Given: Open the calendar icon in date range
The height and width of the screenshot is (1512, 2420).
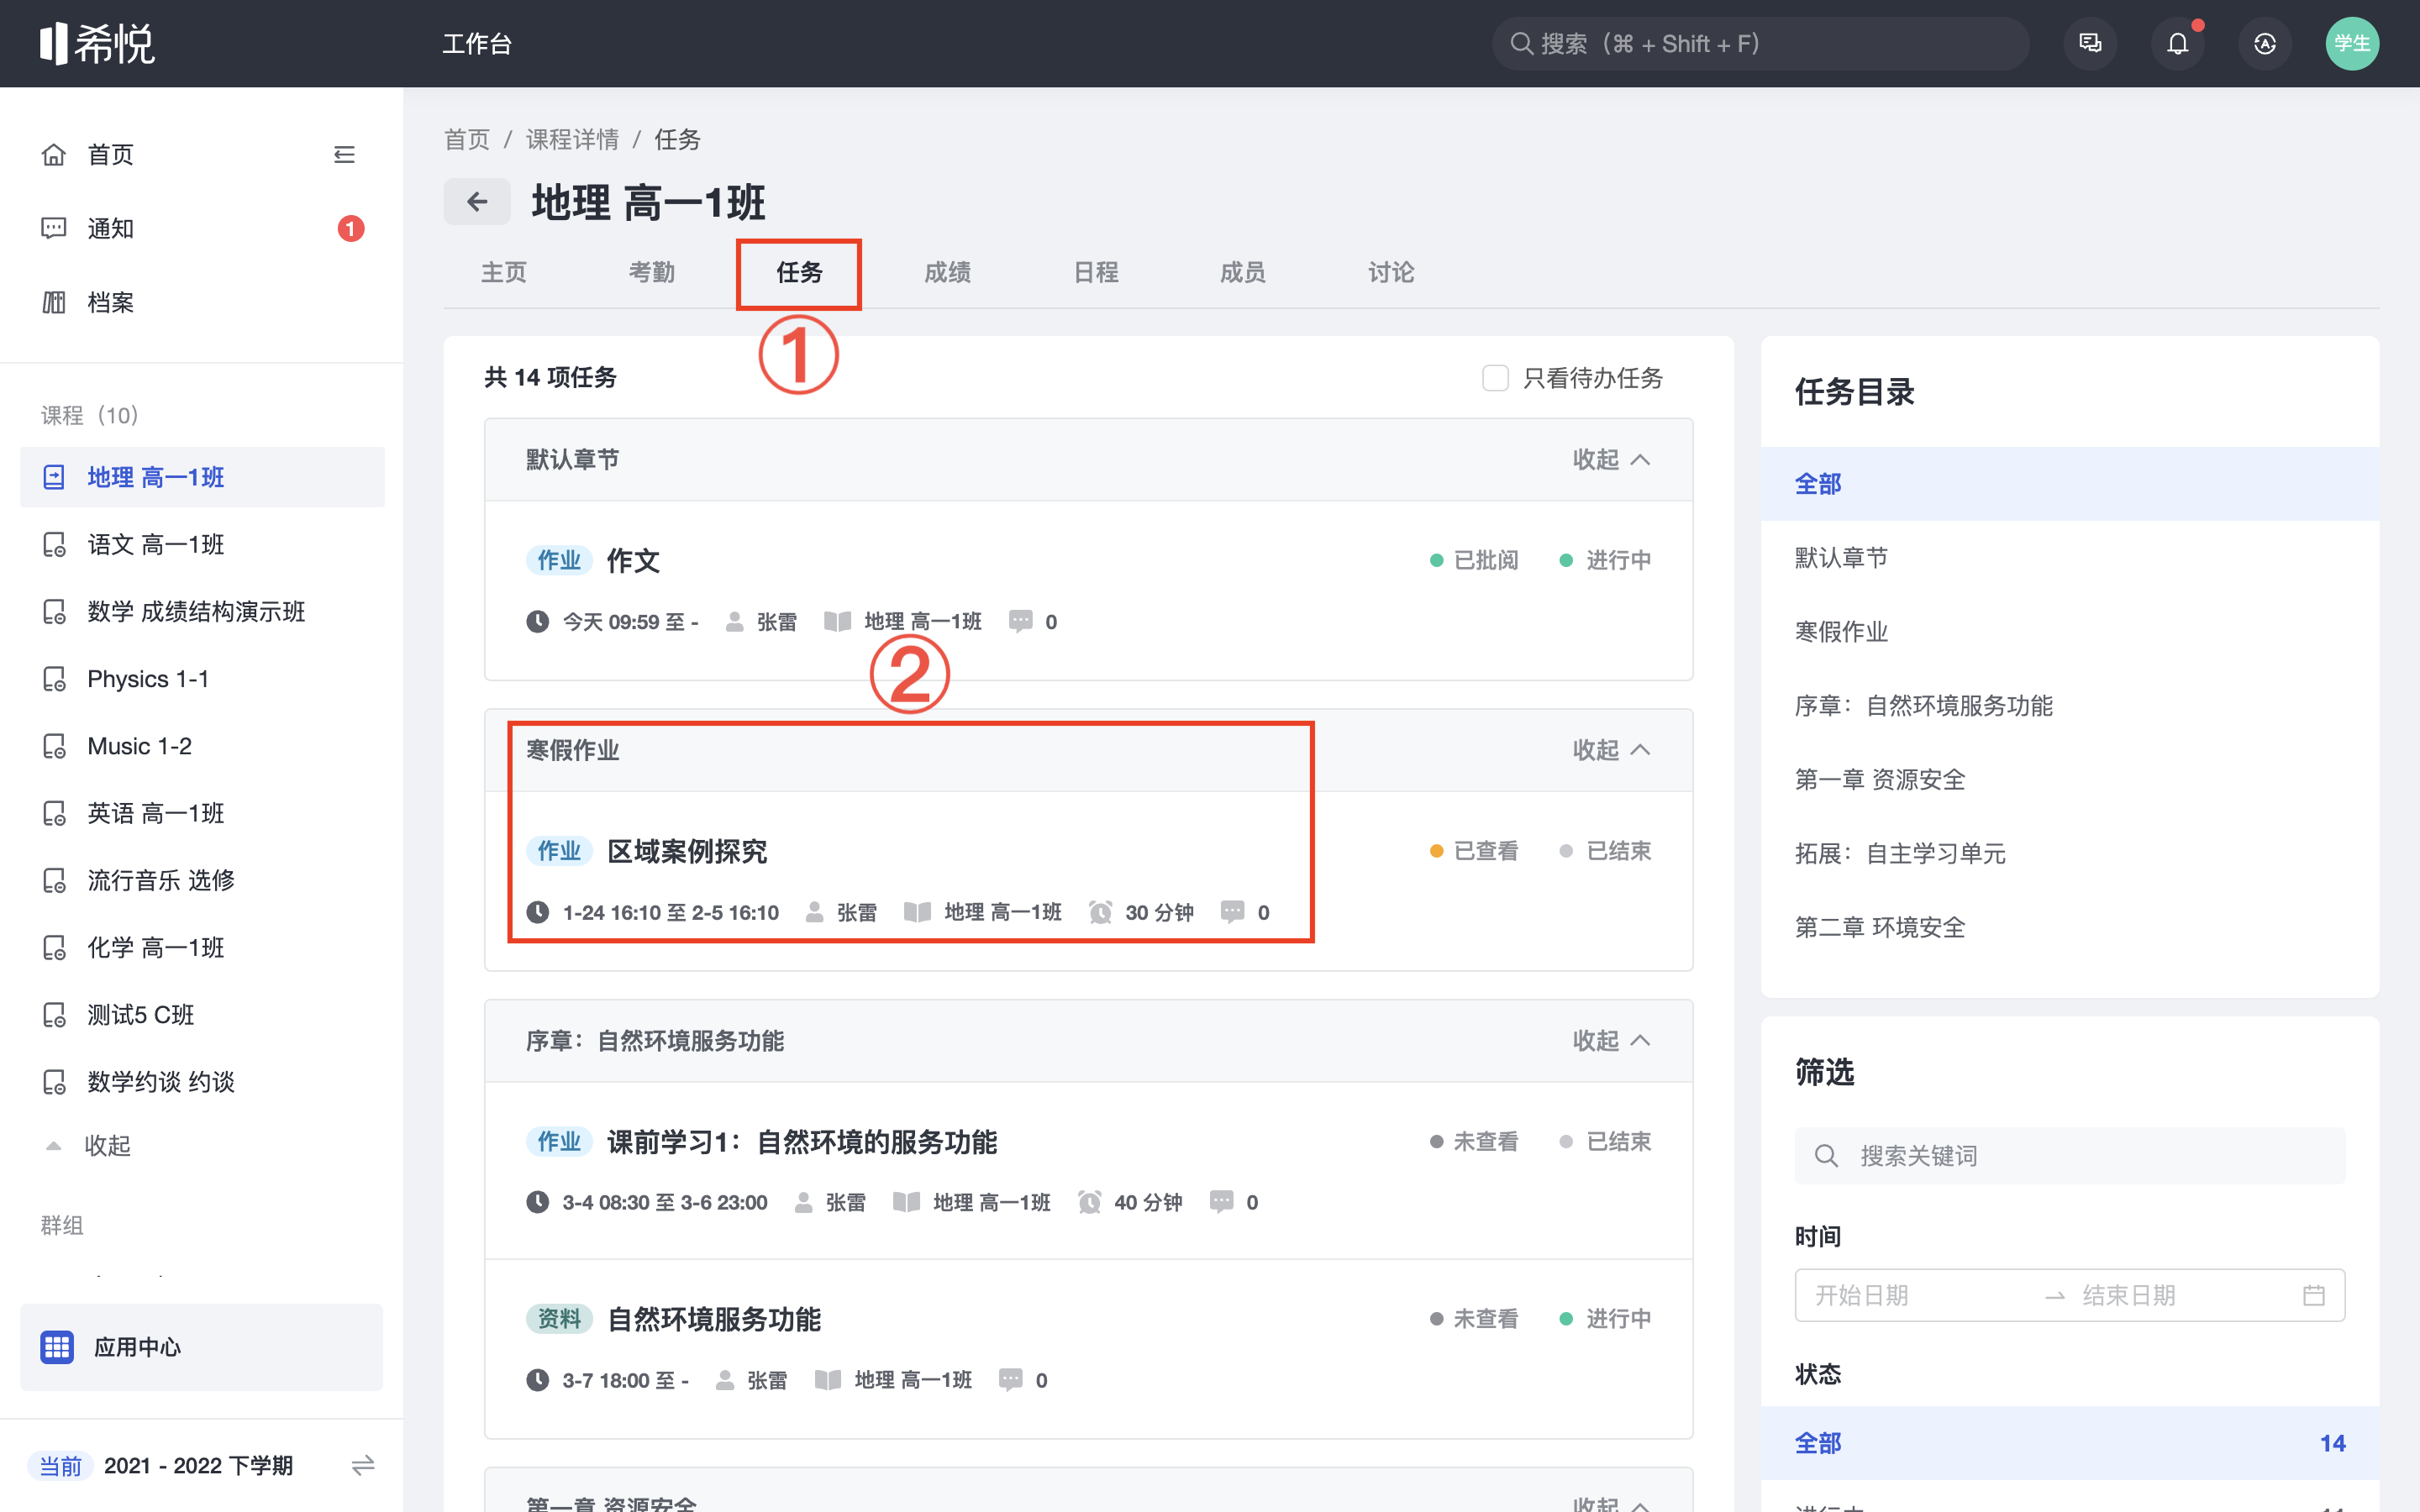Looking at the screenshot, I should tap(2313, 1295).
